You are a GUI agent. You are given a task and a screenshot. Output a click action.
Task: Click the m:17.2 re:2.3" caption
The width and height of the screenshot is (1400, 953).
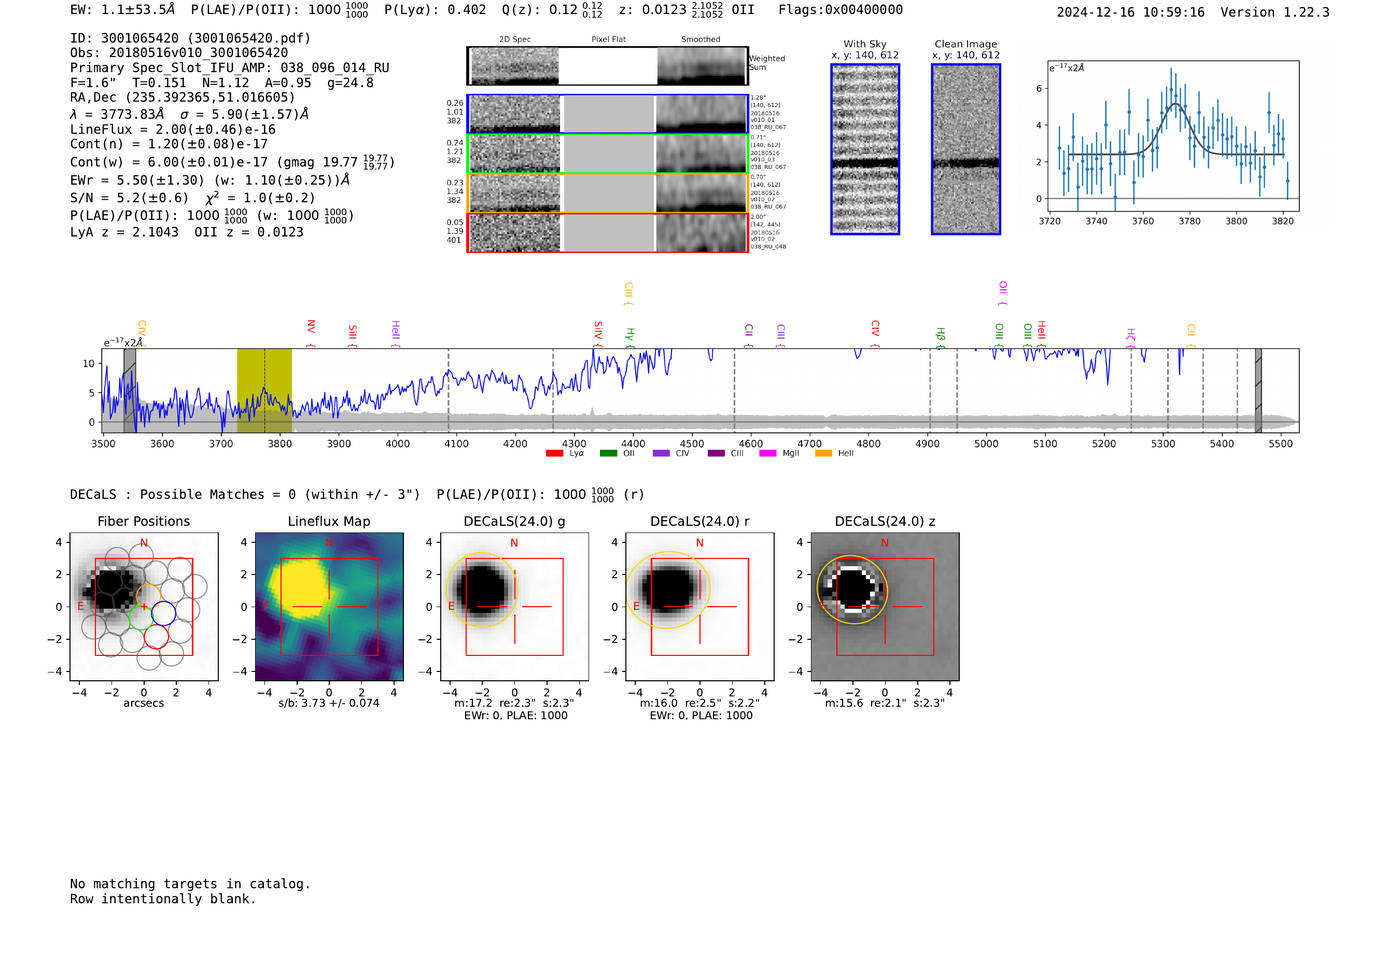[x=514, y=703]
